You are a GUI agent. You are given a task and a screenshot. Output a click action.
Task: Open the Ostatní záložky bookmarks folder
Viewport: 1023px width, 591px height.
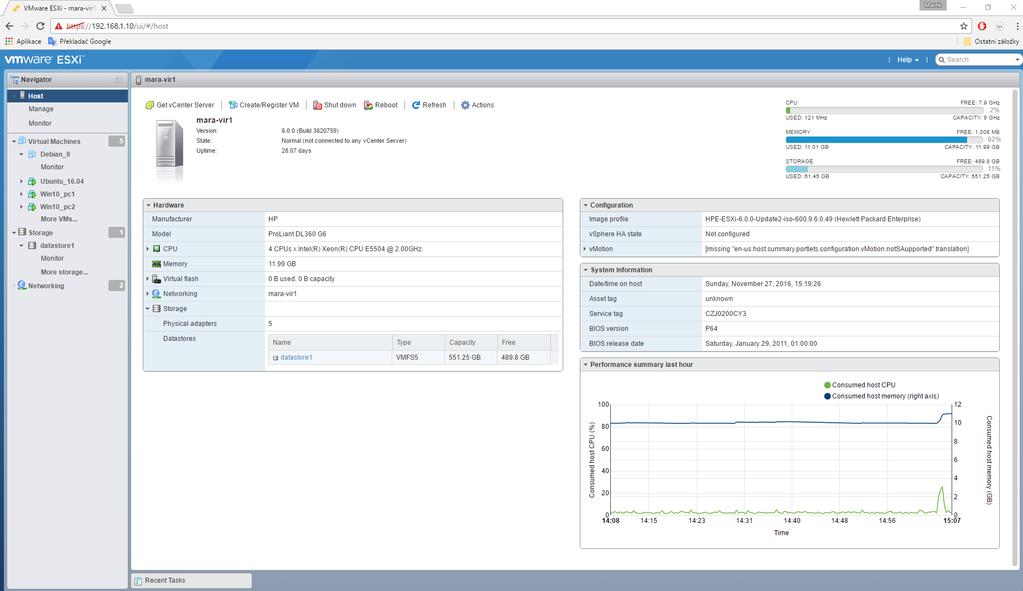pos(991,41)
